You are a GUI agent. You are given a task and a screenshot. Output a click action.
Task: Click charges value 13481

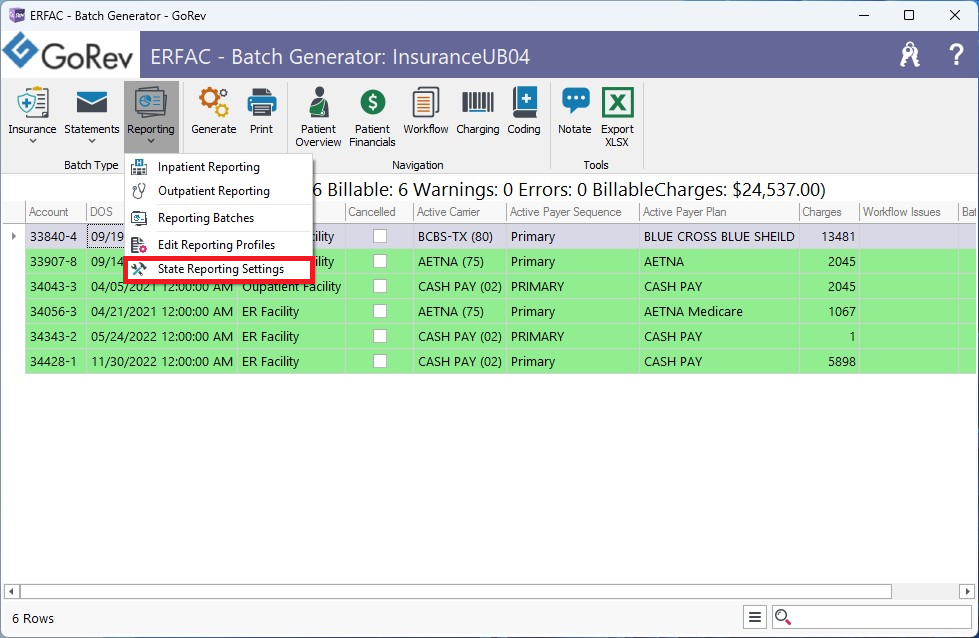pyautogui.click(x=829, y=236)
